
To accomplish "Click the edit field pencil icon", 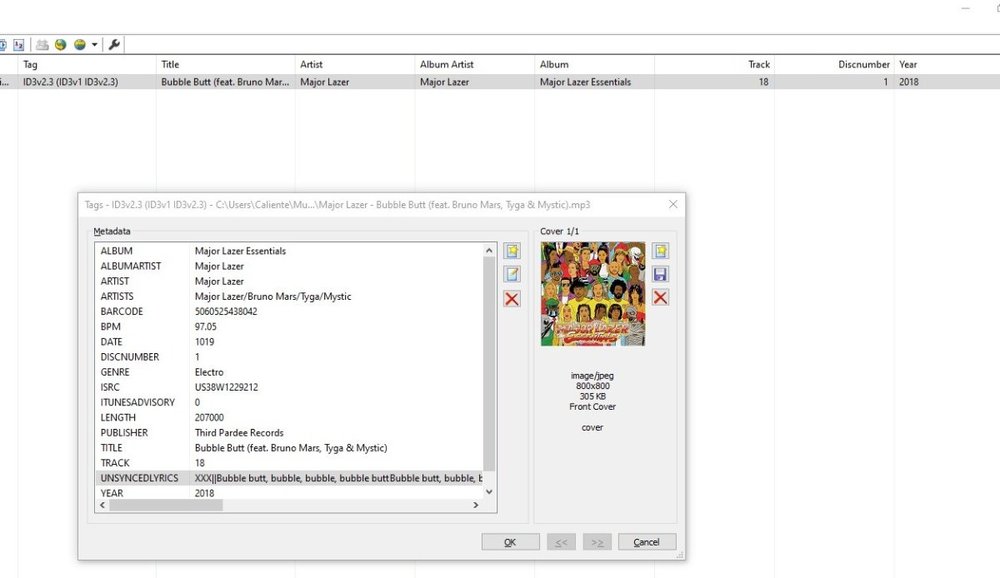I will pos(512,275).
